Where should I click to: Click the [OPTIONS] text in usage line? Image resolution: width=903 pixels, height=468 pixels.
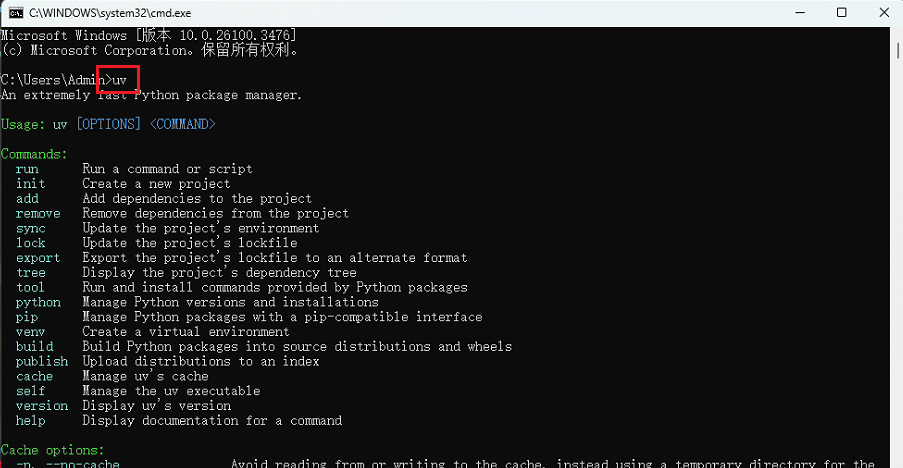[108, 124]
